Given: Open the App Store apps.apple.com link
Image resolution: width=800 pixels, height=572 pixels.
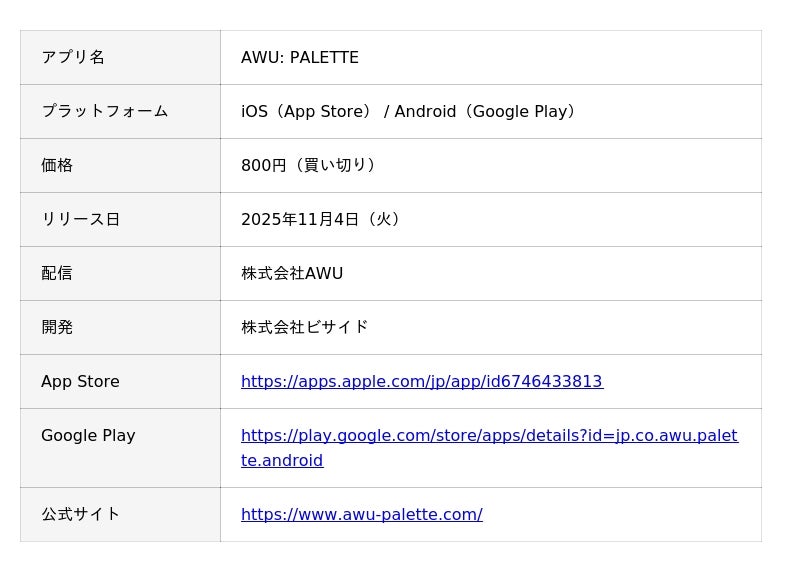Looking at the screenshot, I should (x=421, y=382).
